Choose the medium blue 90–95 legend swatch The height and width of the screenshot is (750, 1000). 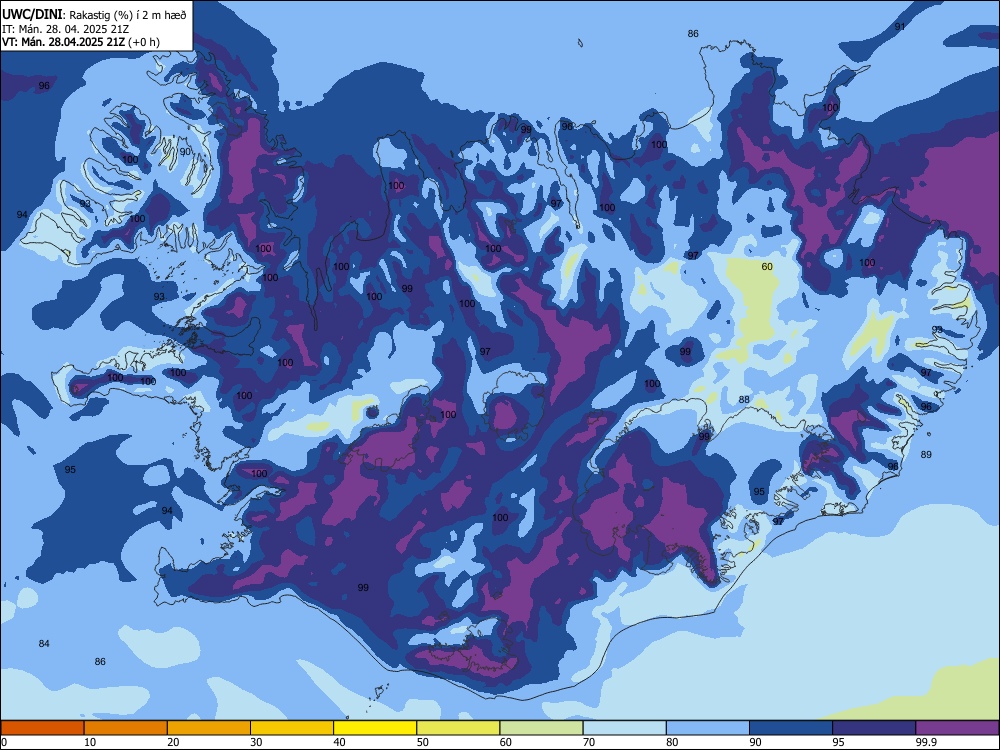(x=791, y=728)
